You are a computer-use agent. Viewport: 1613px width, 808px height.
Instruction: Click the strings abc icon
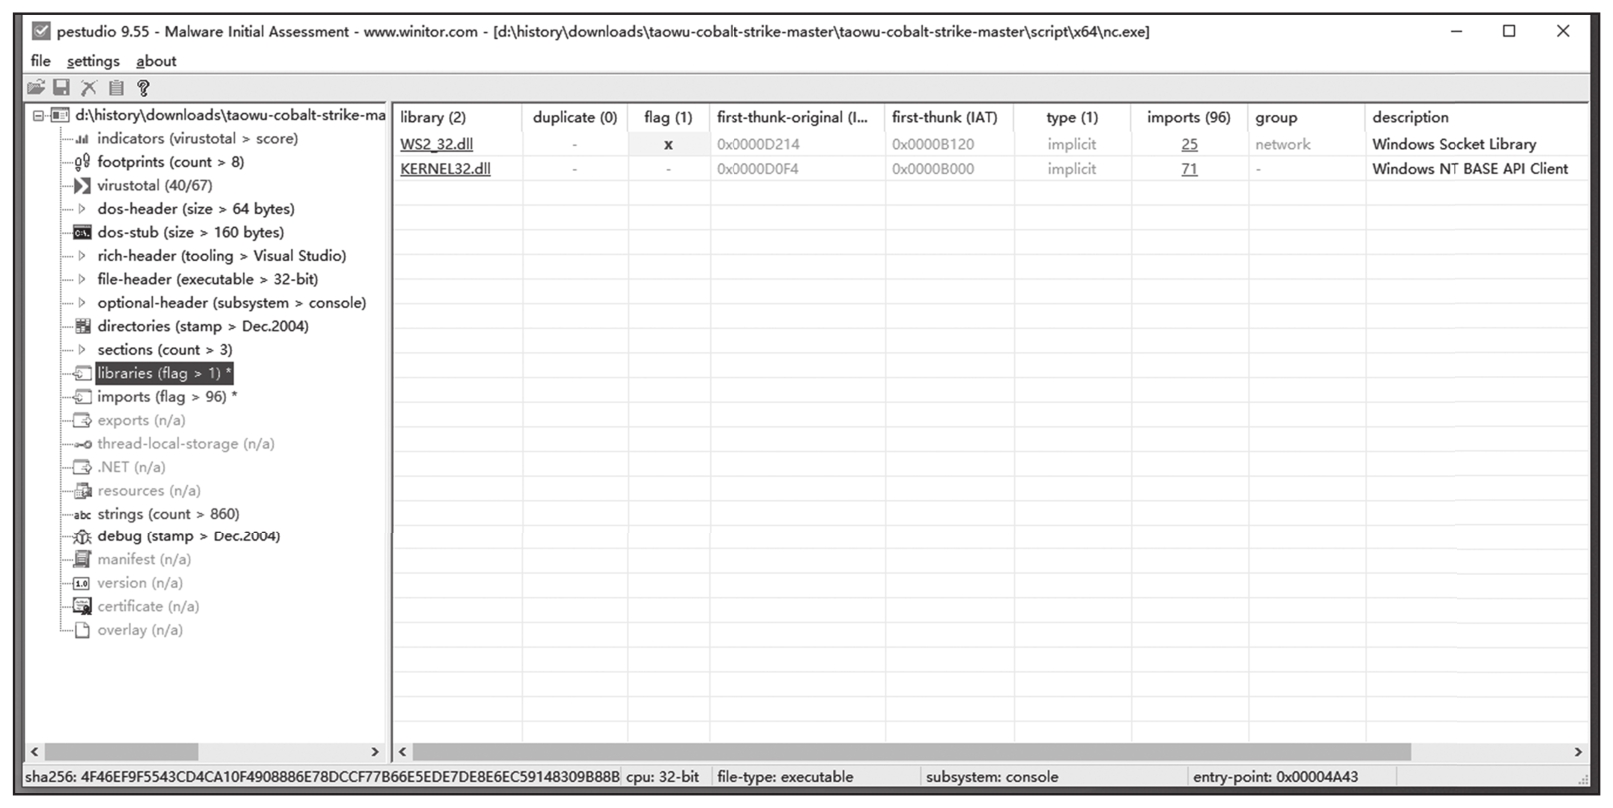click(82, 514)
